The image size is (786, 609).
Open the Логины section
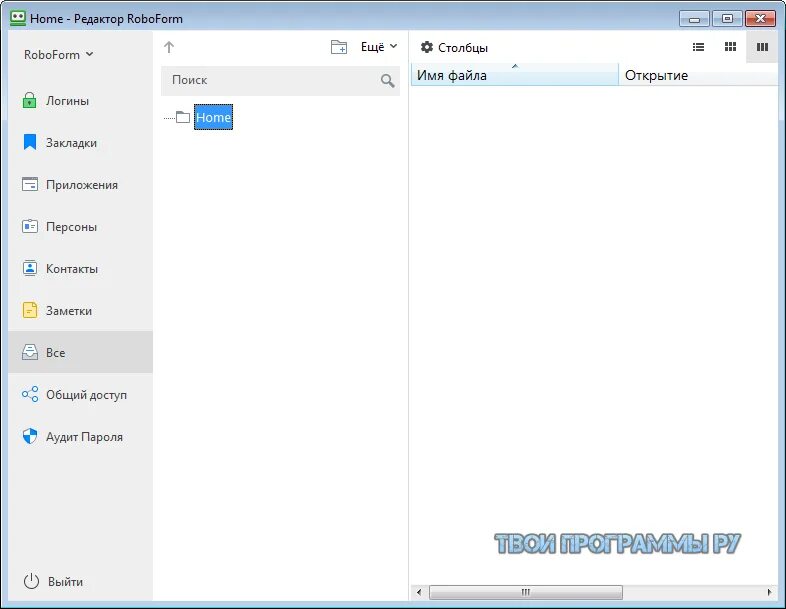click(x=80, y=101)
